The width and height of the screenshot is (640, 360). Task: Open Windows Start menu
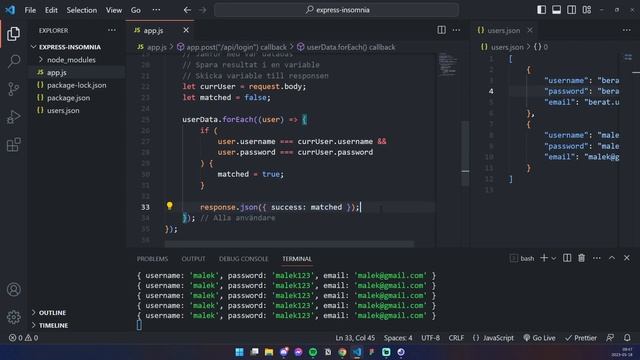pos(240,352)
